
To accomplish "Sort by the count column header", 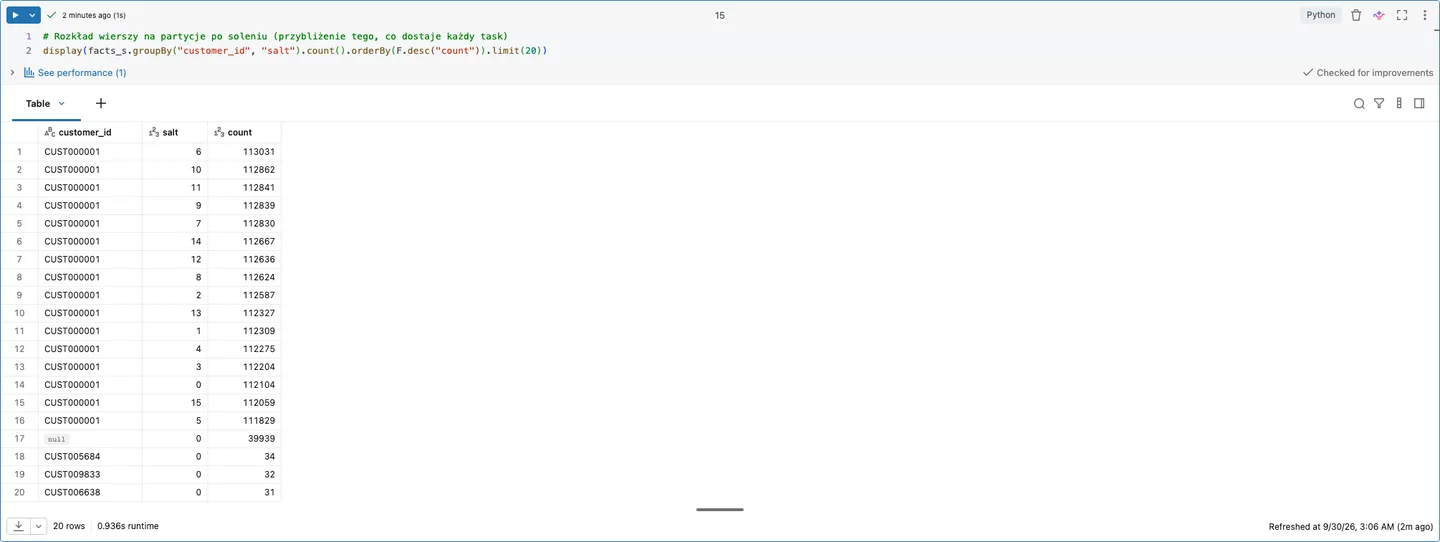I will coord(244,132).
